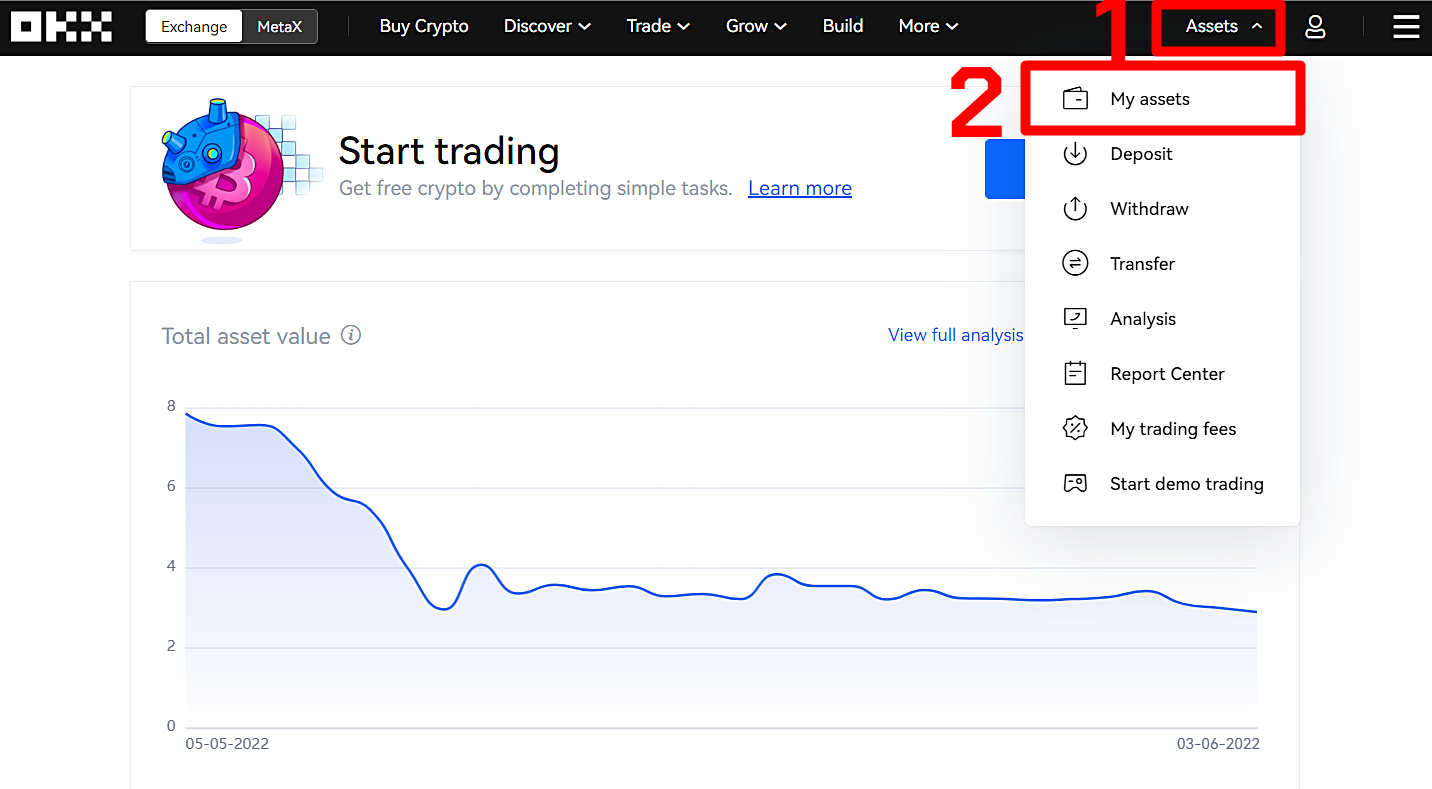Switch to MetaX mode
The height and width of the screenshot is (789, 1432).
click(279, 27)
